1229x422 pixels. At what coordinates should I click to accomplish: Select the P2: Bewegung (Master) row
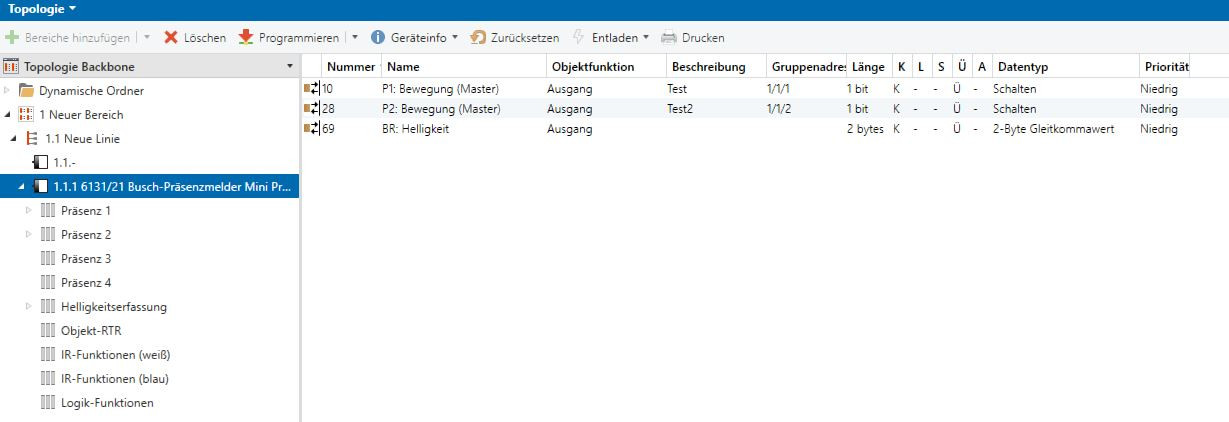(441, 109)
